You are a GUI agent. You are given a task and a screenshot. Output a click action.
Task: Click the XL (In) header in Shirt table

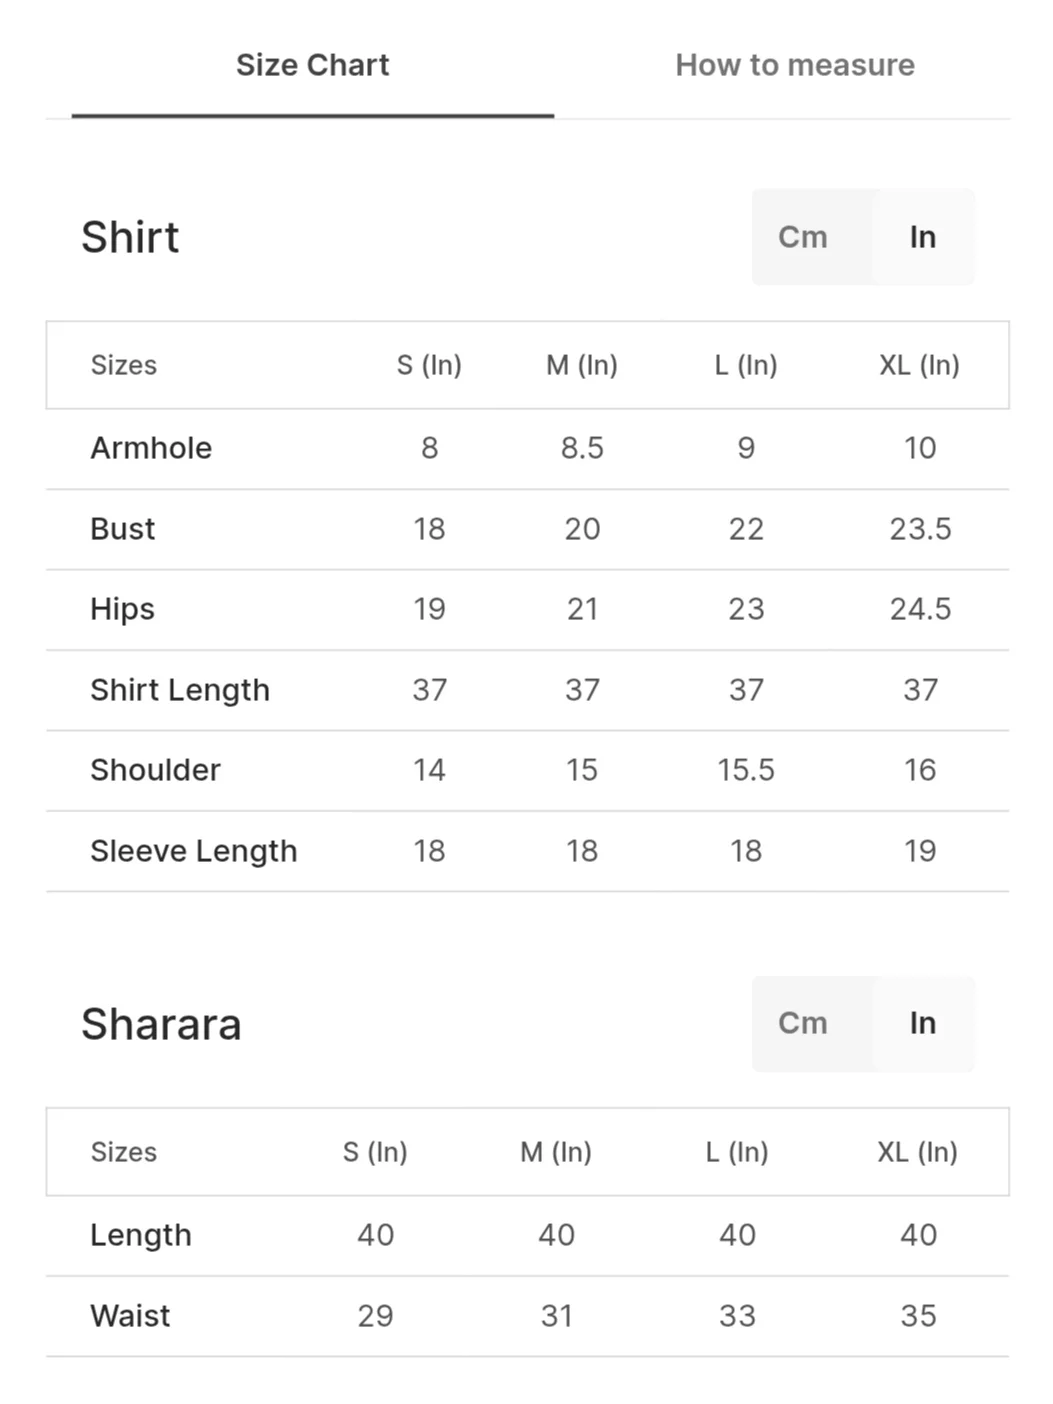(x=920, y=365)
